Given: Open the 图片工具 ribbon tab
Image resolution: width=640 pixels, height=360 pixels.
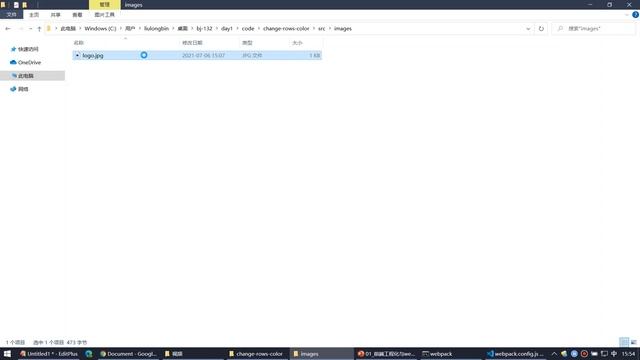Looking at the screenshot, I should (x=104, y=15).
